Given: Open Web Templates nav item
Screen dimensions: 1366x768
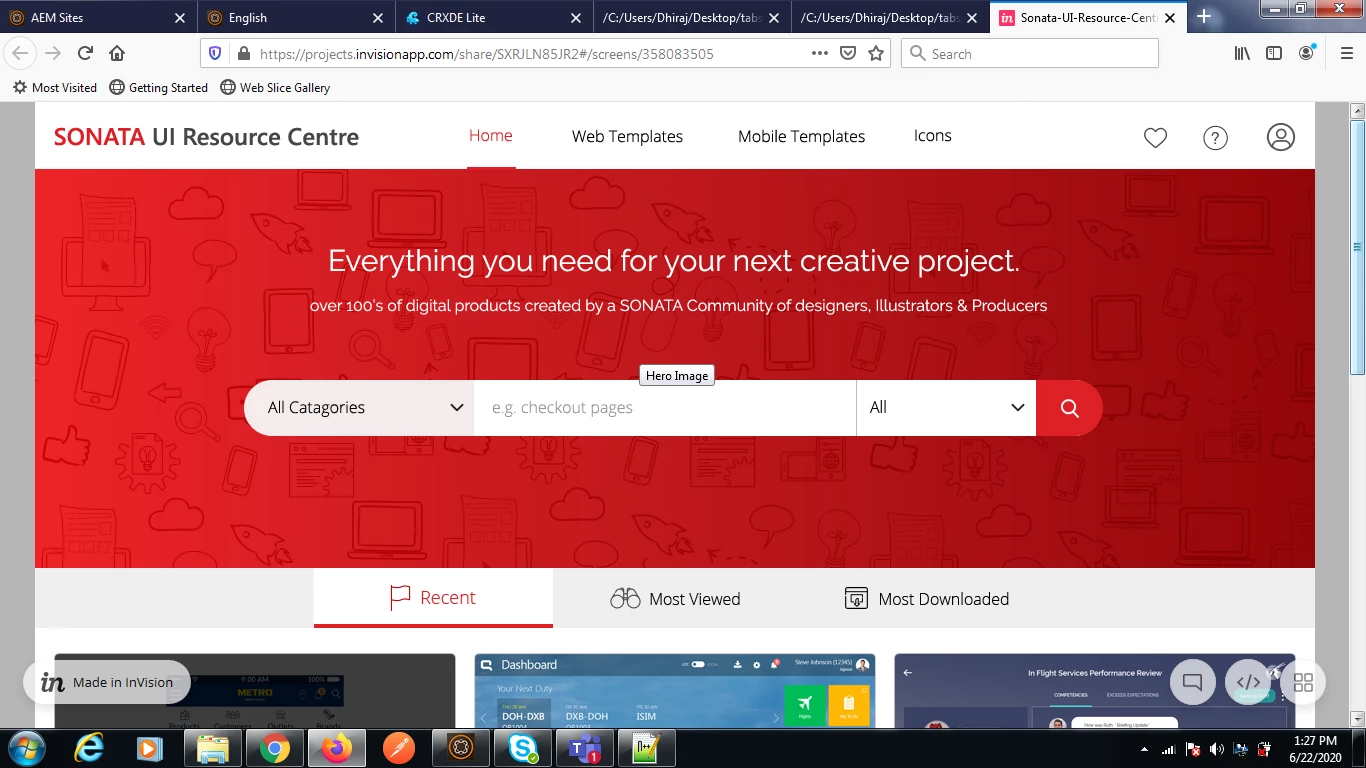Looking at the screenshot, I should tap(627, 137).
